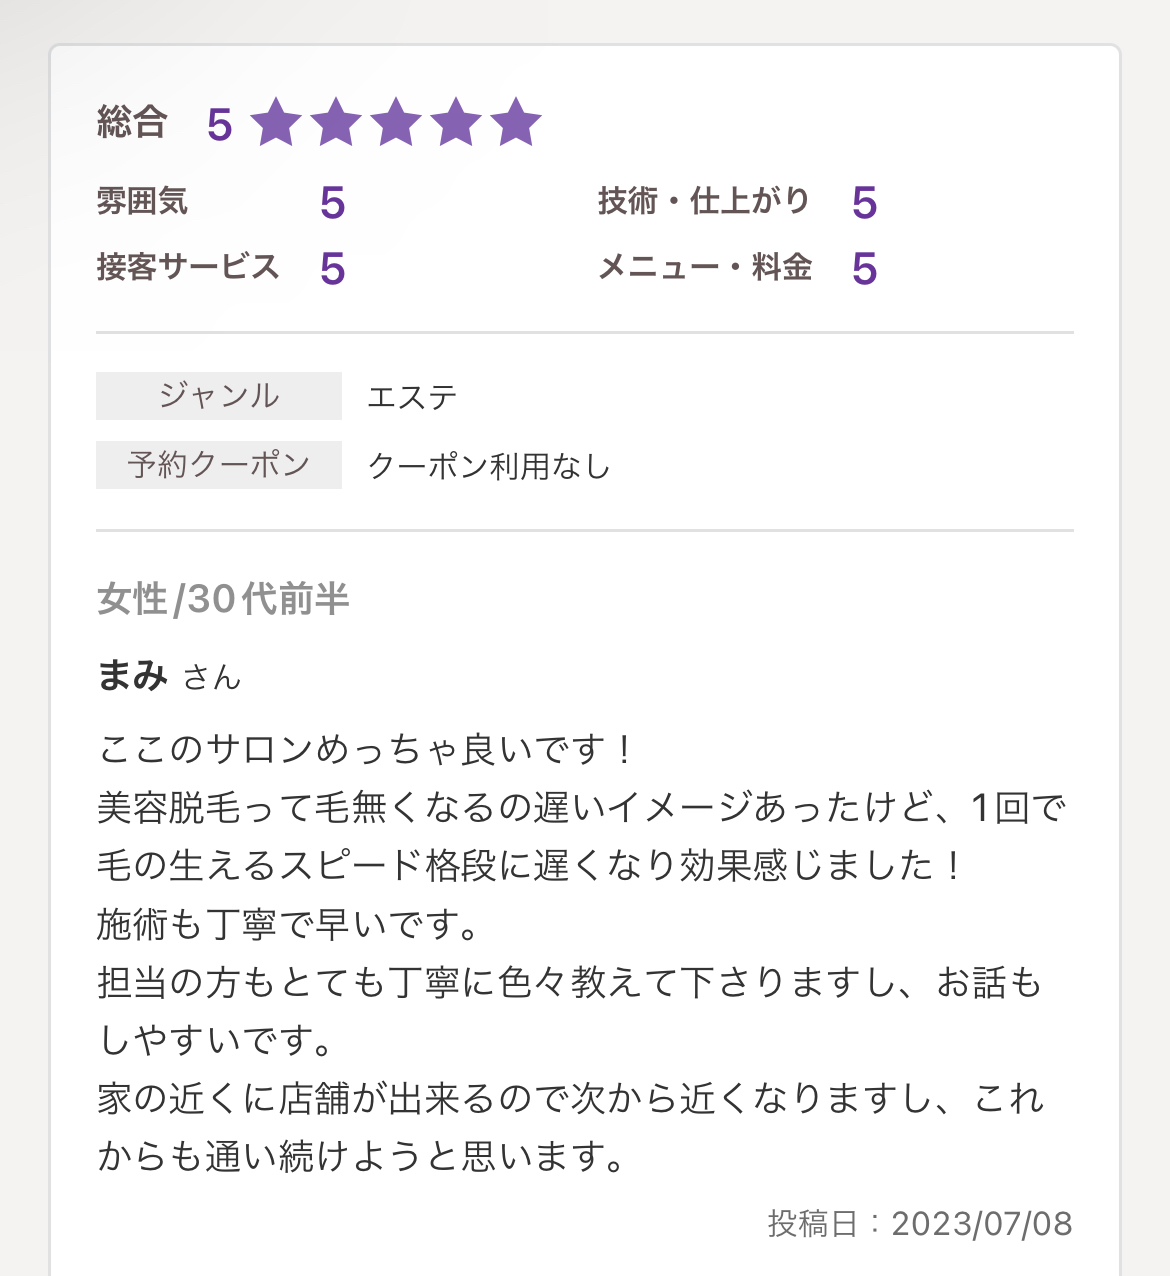Open the エステ genre text
The width and height of the screenshot is (1170, 1276).
pyautogui.click(x=412, y=397)
